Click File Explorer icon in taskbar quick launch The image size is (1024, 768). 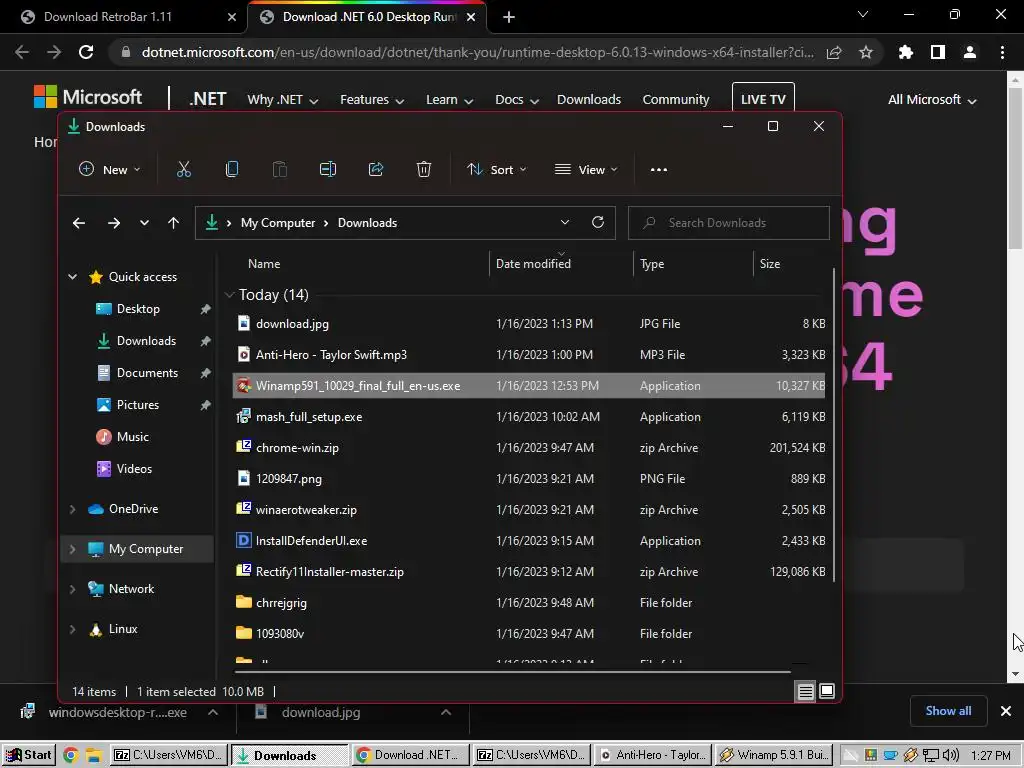93,756
